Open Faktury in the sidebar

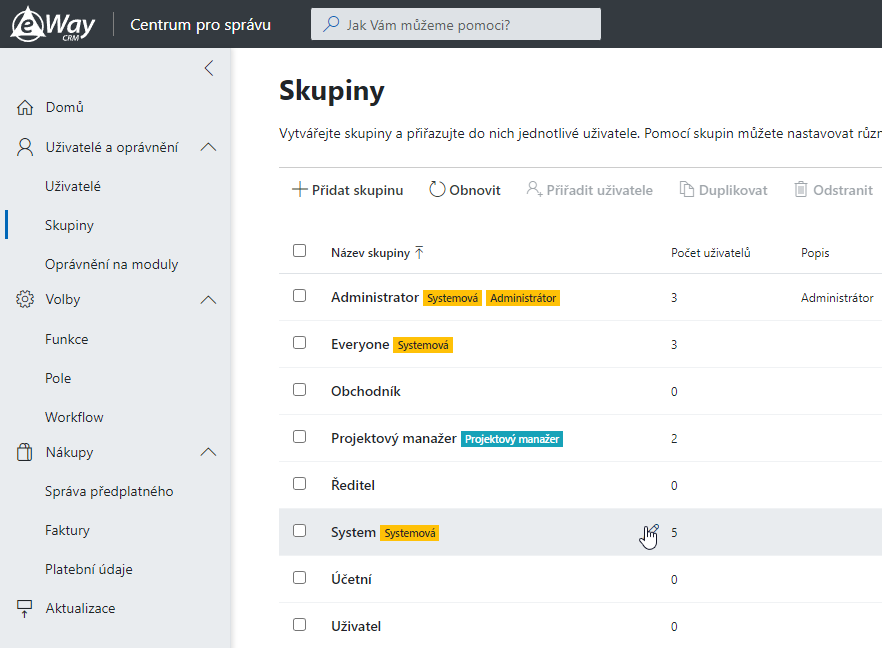[x=68, y=530]
